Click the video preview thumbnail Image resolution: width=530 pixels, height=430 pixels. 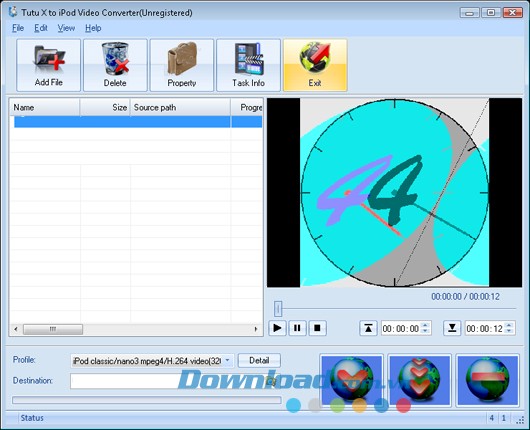coord(394,193)
